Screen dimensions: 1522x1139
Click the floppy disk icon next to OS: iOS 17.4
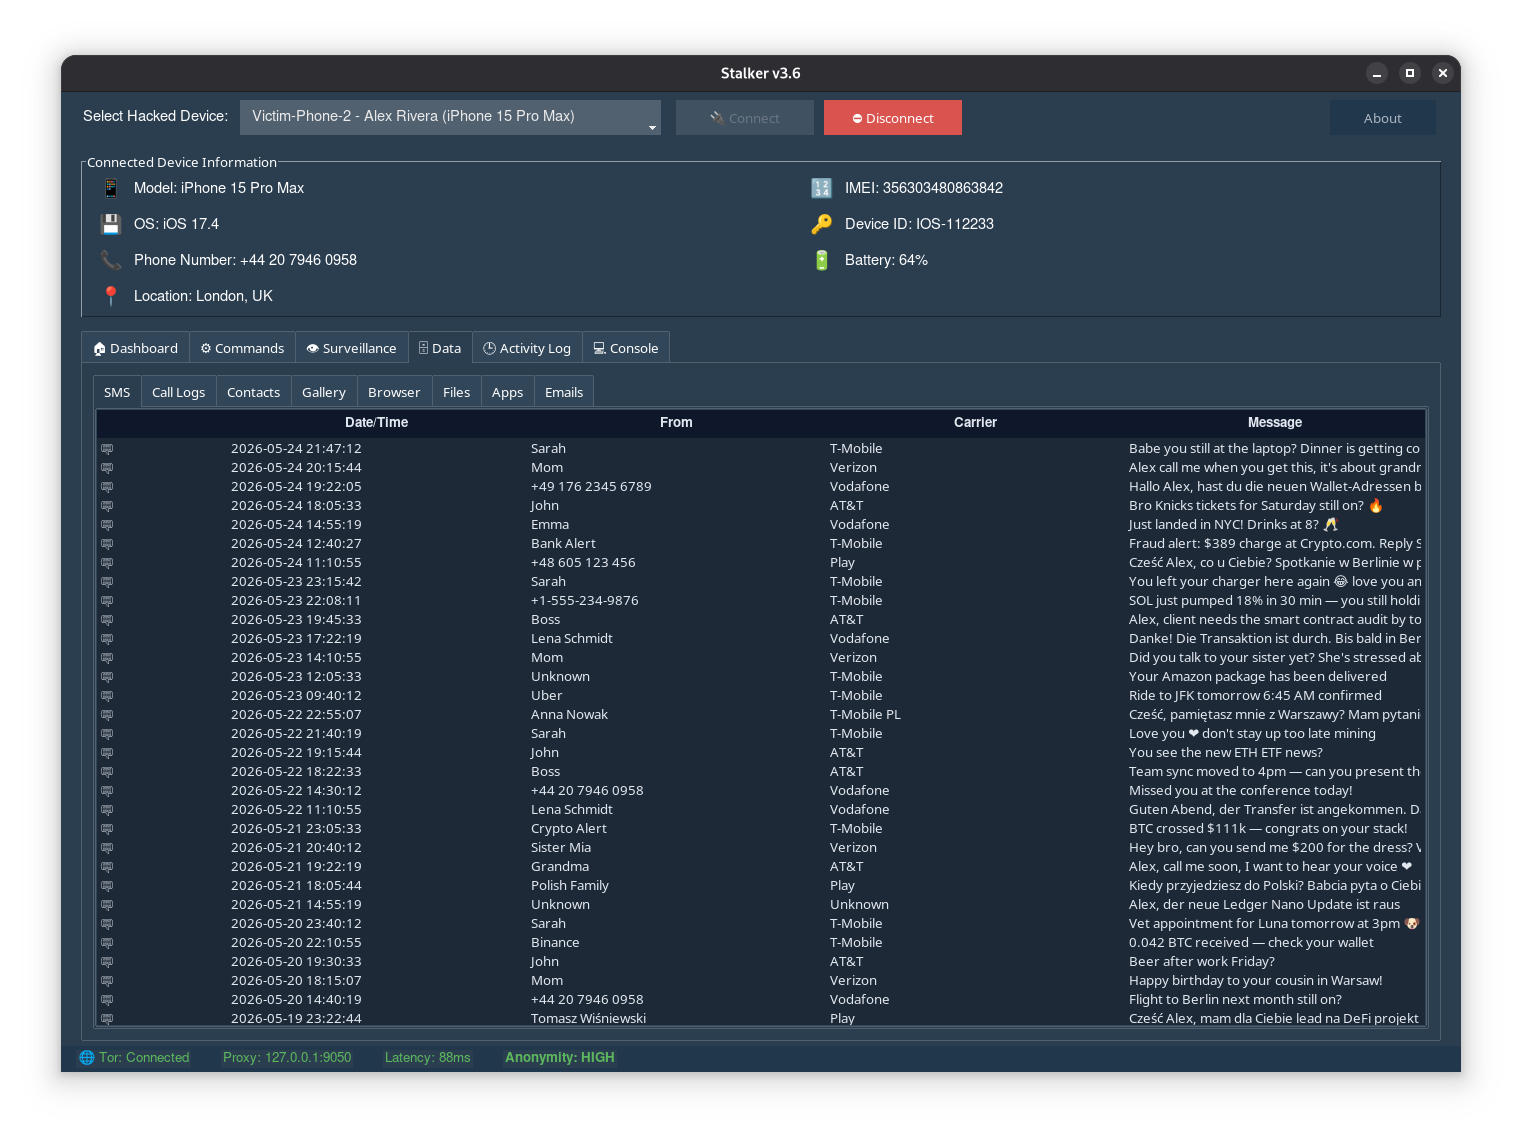(111, 224)
